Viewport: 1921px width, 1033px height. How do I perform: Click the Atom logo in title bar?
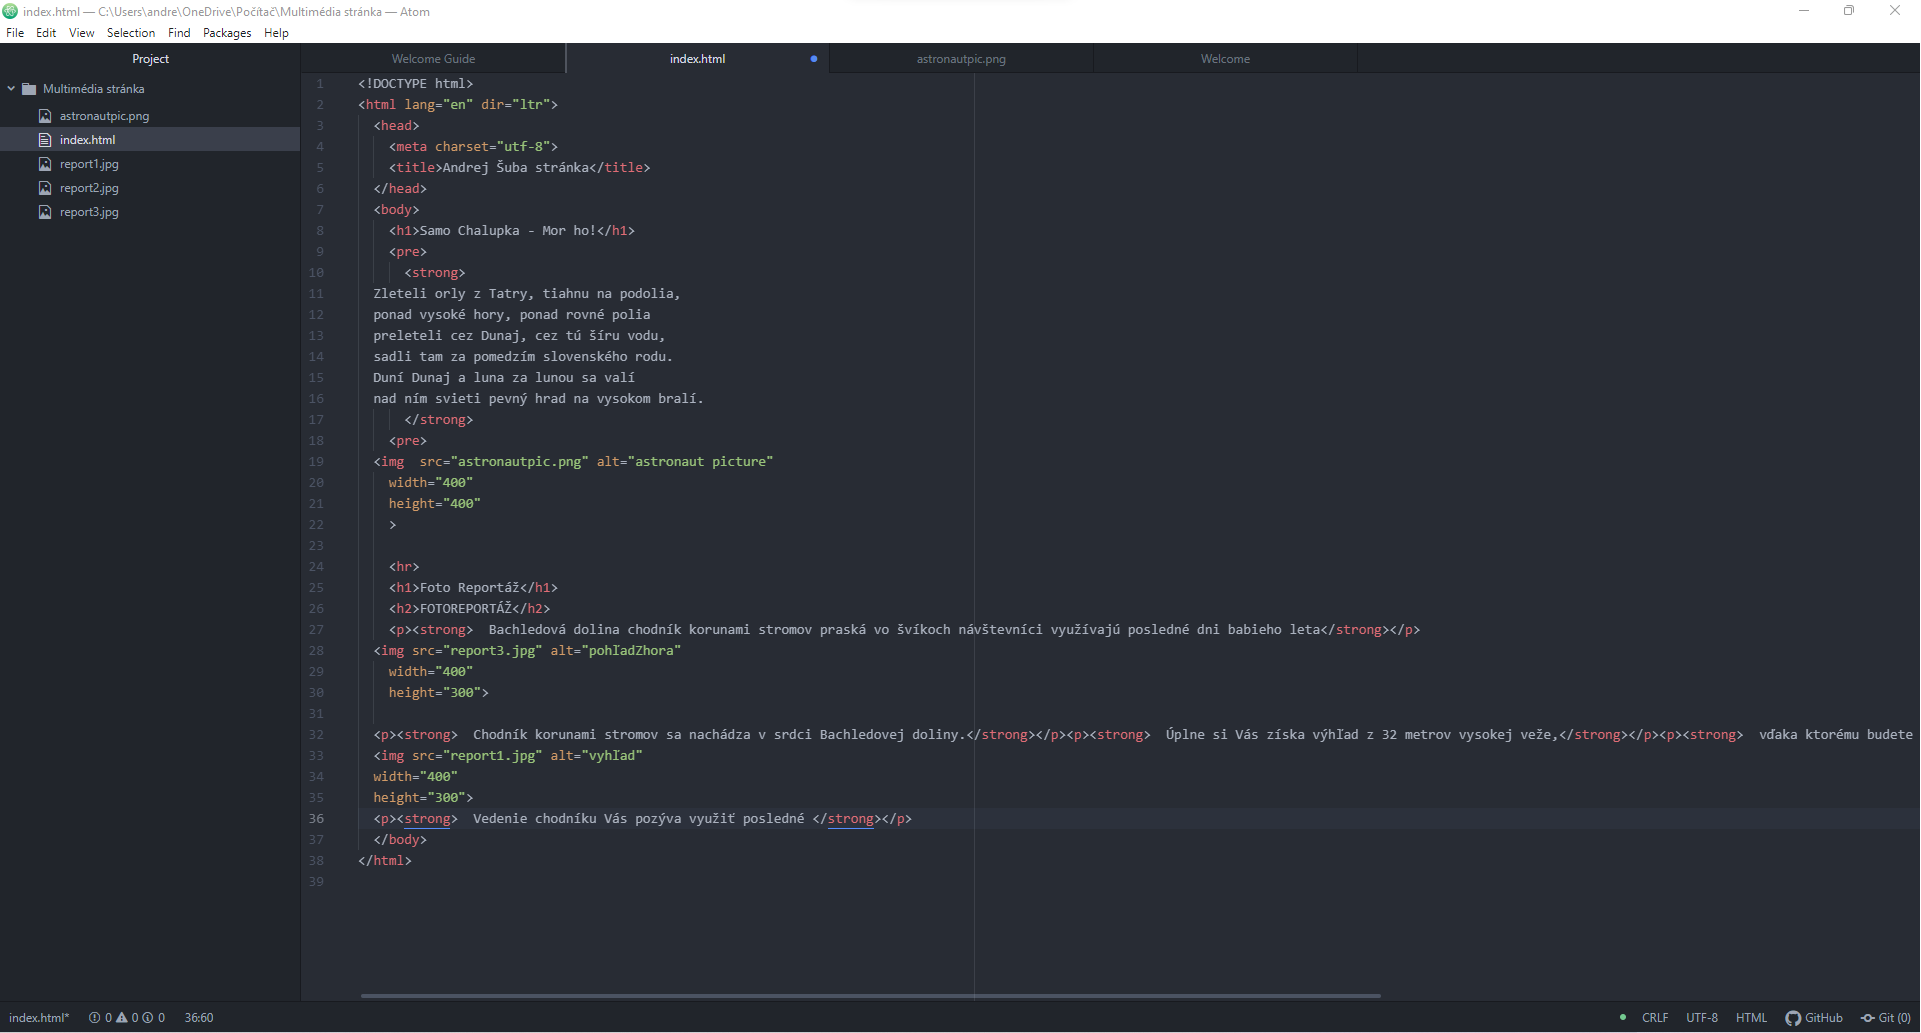(x=10, y=11)
